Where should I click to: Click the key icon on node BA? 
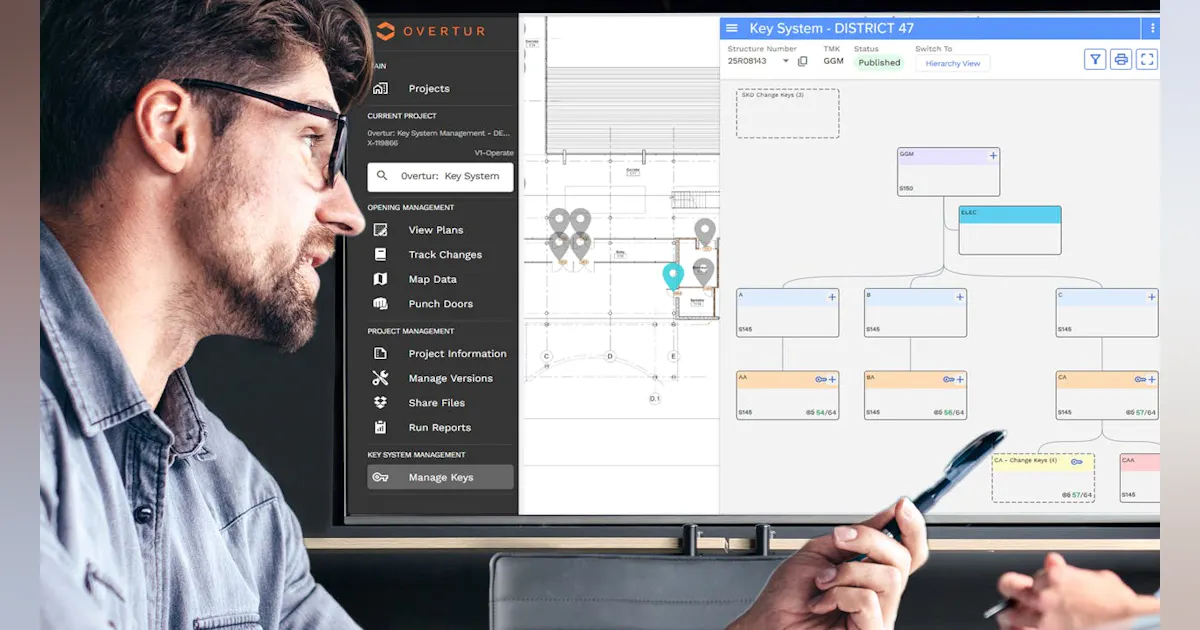point(949,379)
